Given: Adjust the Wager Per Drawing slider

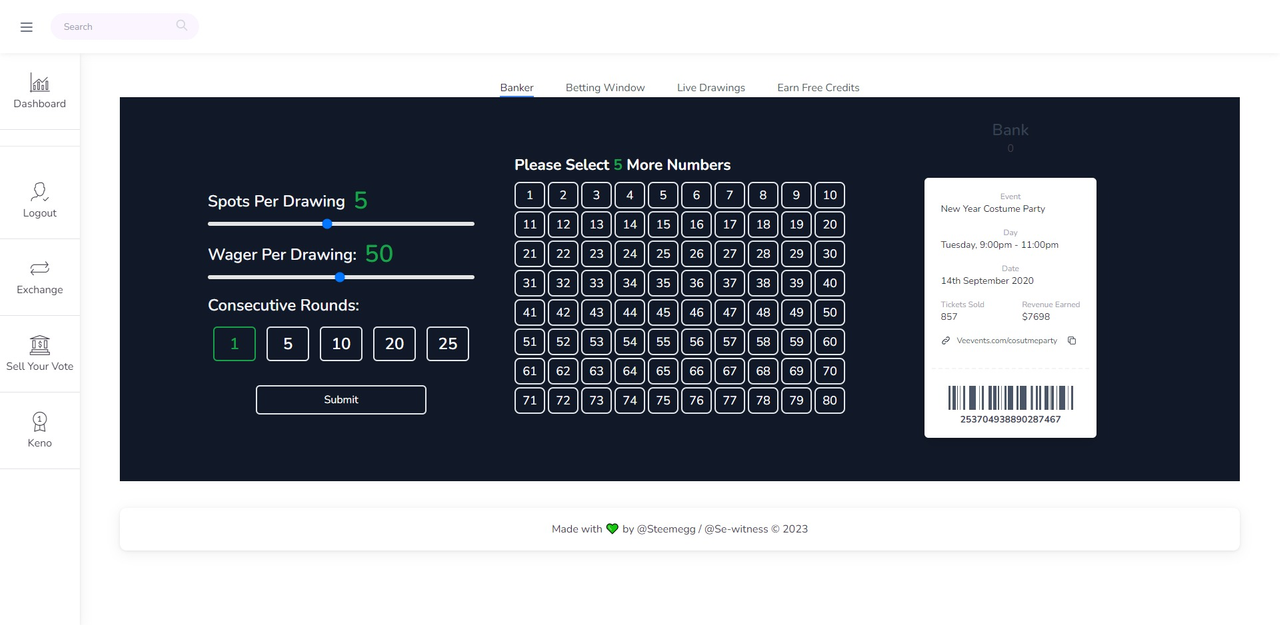Looking at the screenshot, I should click(341, 277).
